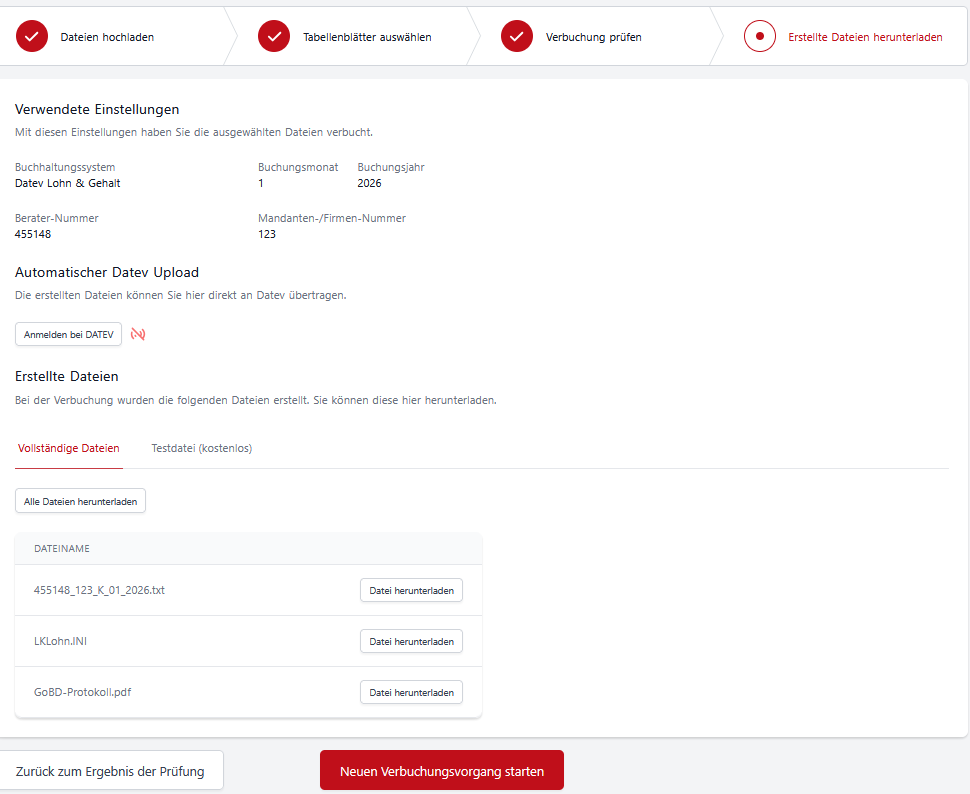Select the GoBD-Protokoll.pdf file name
The width and height of the screenshot is (970, 794).
(x=83, y=692)
